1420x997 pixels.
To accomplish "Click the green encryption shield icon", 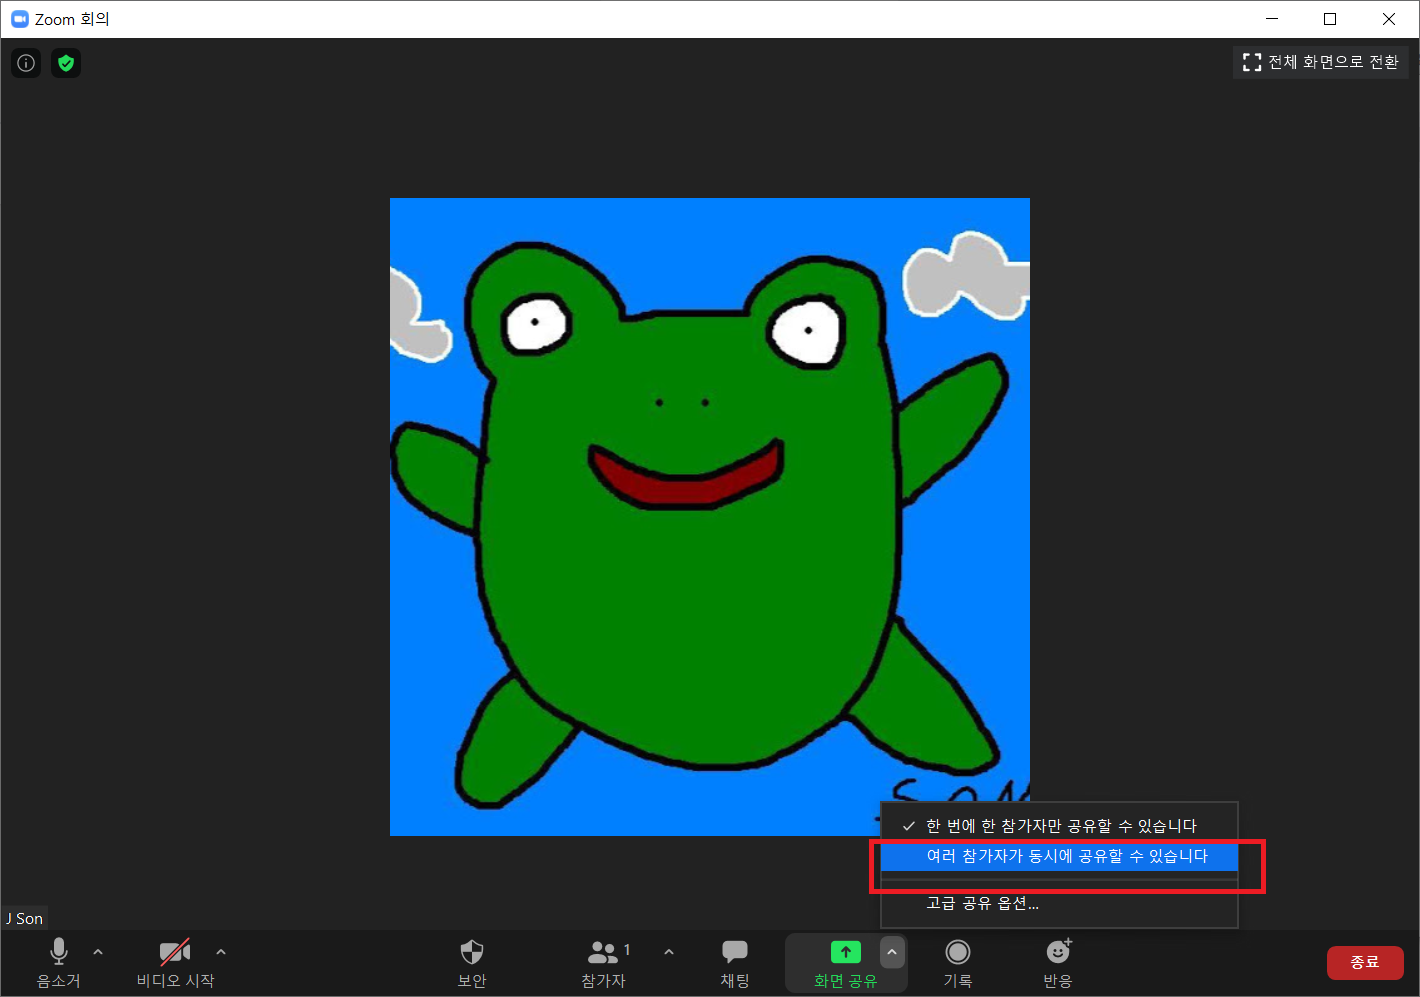I will click(66, 63).
